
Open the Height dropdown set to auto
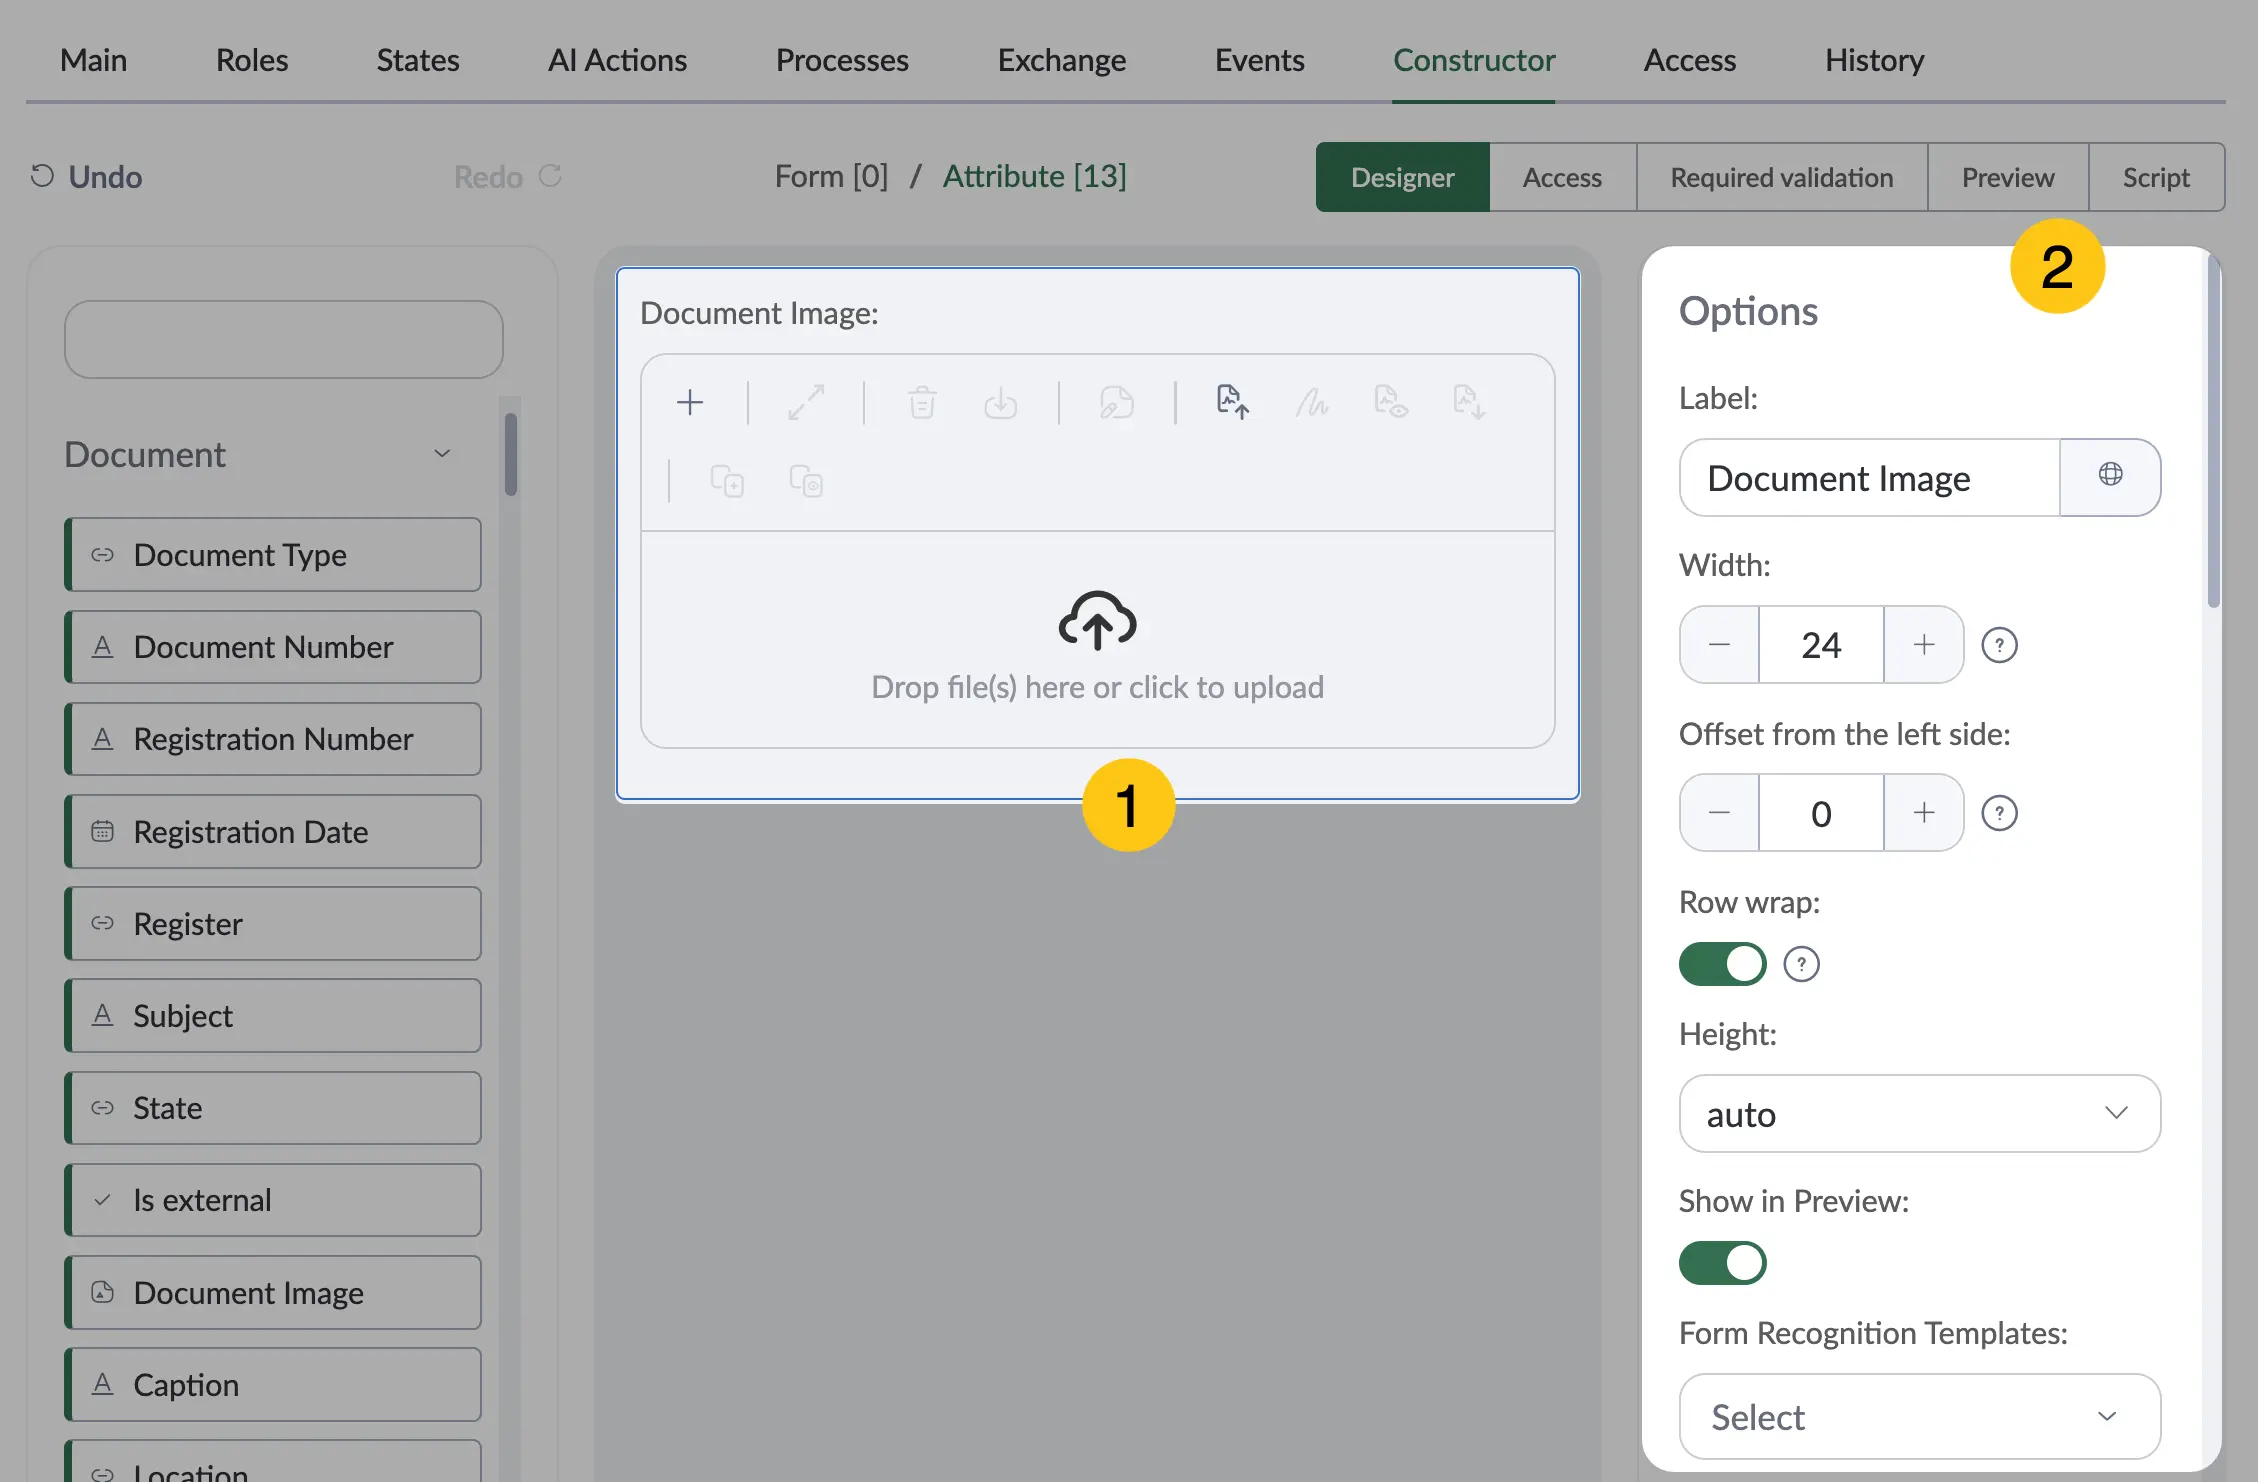point(1920,1114)
